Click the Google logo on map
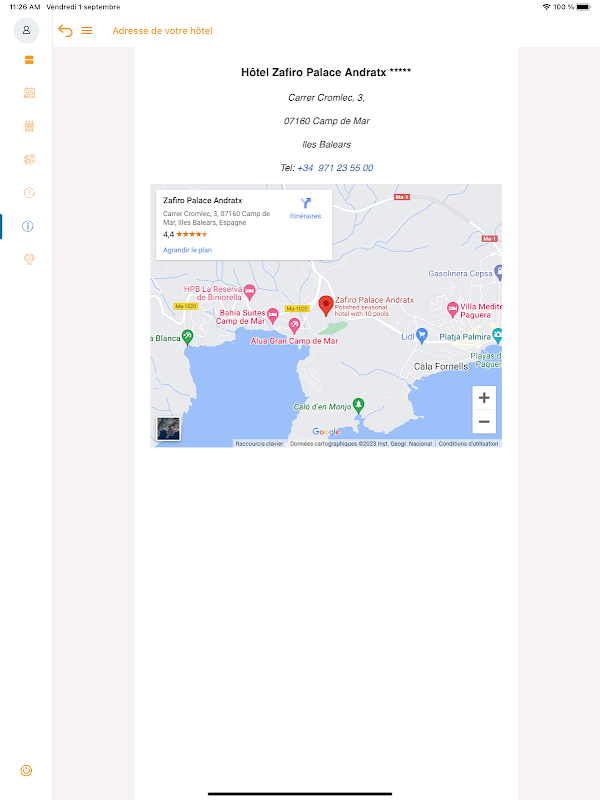 click(x=326, y=432)
